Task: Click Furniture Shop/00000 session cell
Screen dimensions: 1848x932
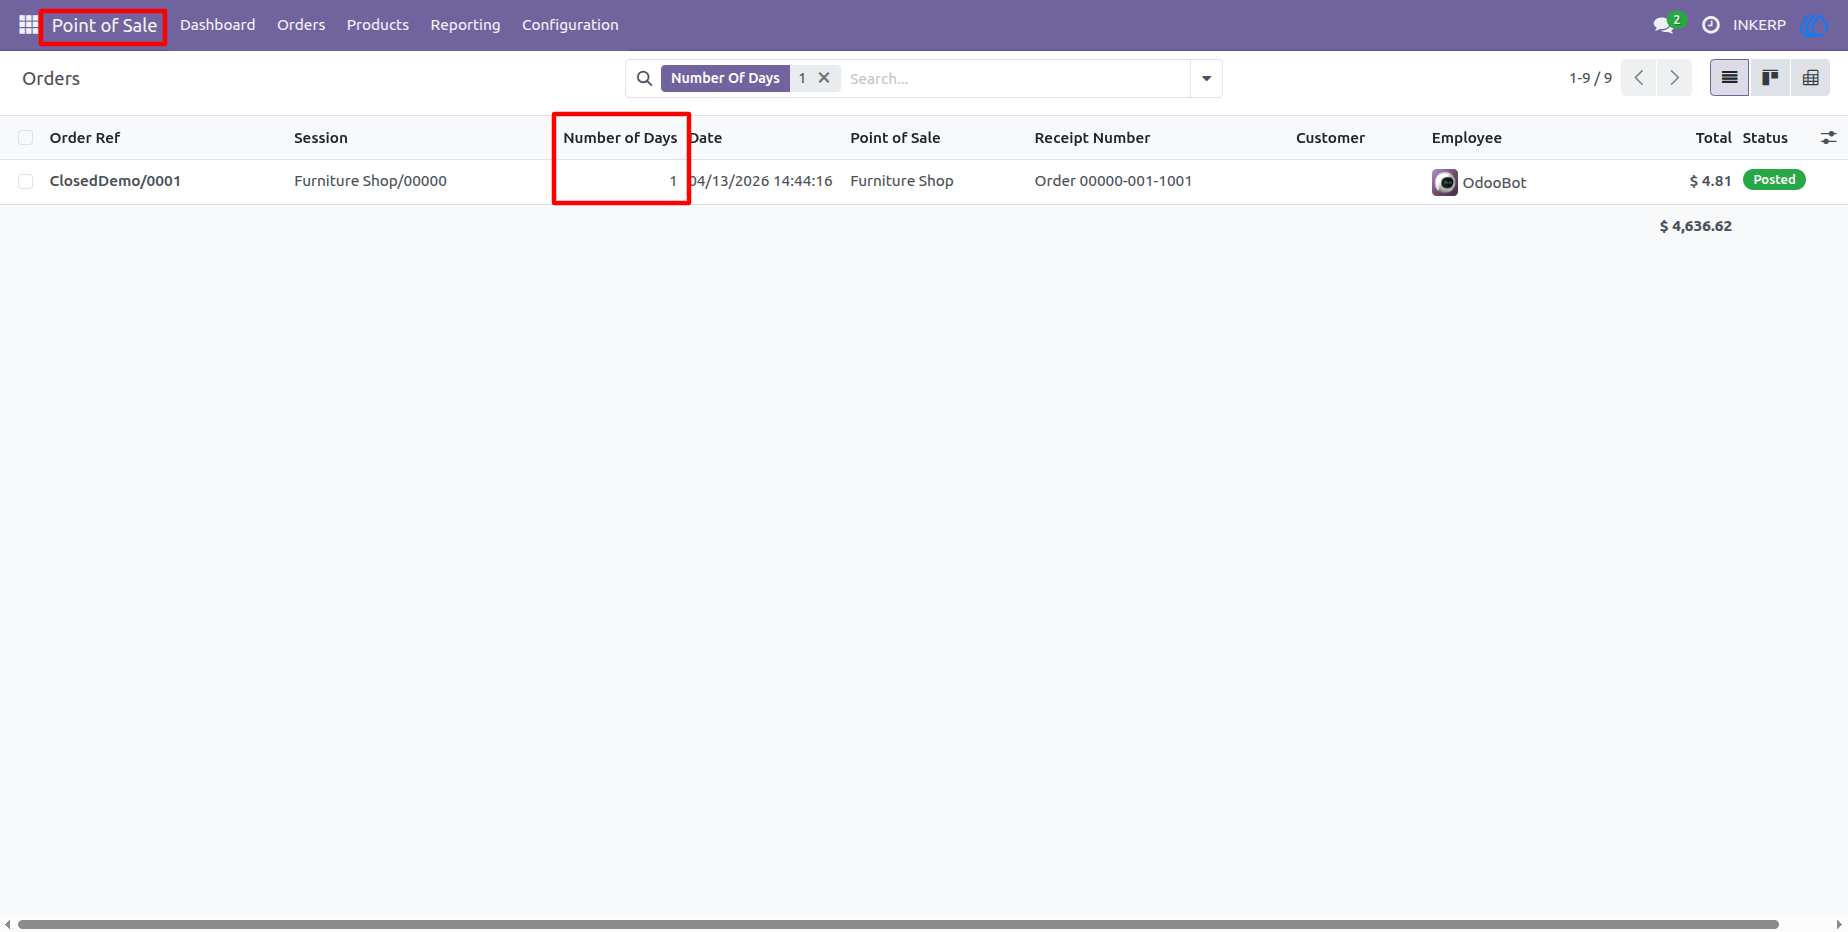Action: (370, 181)
